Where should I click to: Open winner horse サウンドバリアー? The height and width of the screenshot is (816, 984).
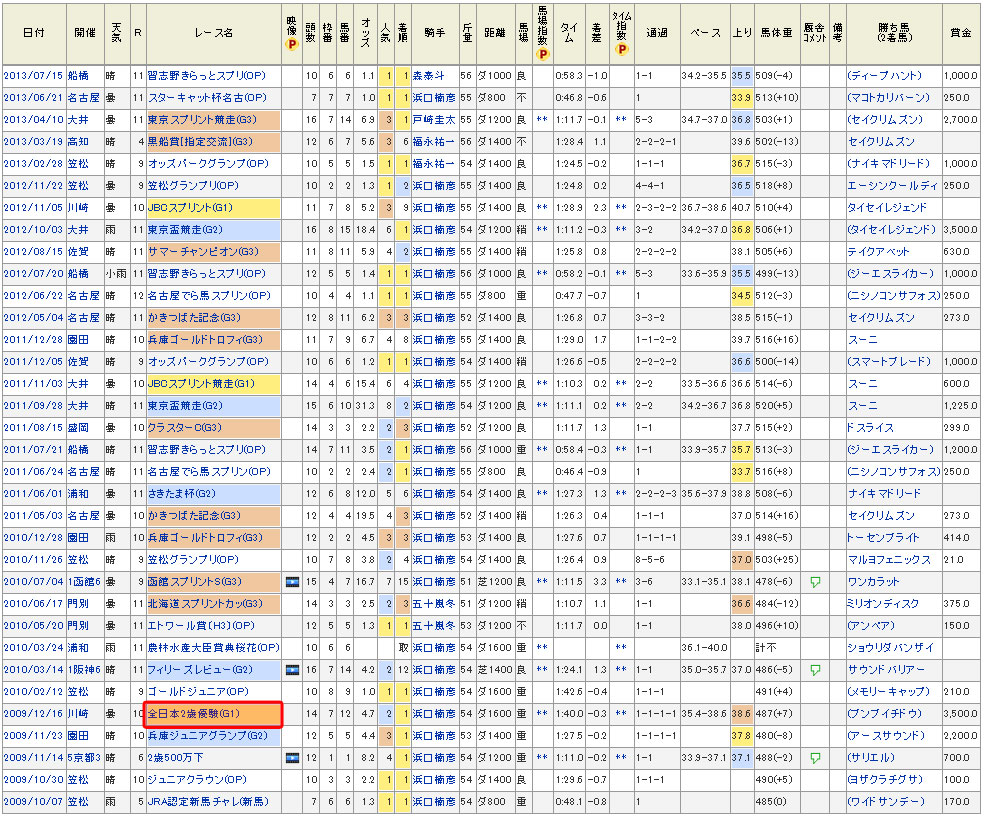[x=885, y=670]
